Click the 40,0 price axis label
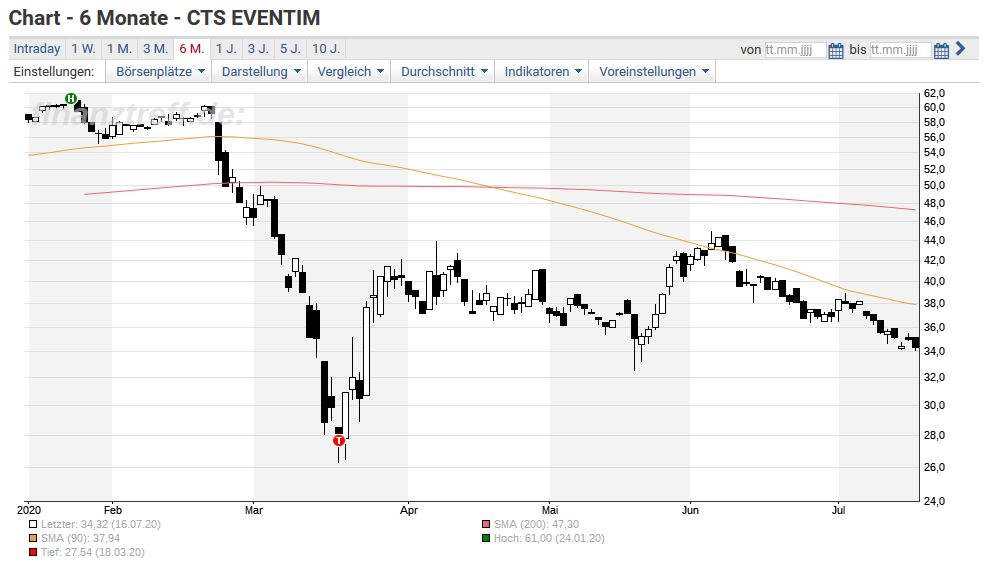This screenshot has width=990, height=573. click(934, 281)
